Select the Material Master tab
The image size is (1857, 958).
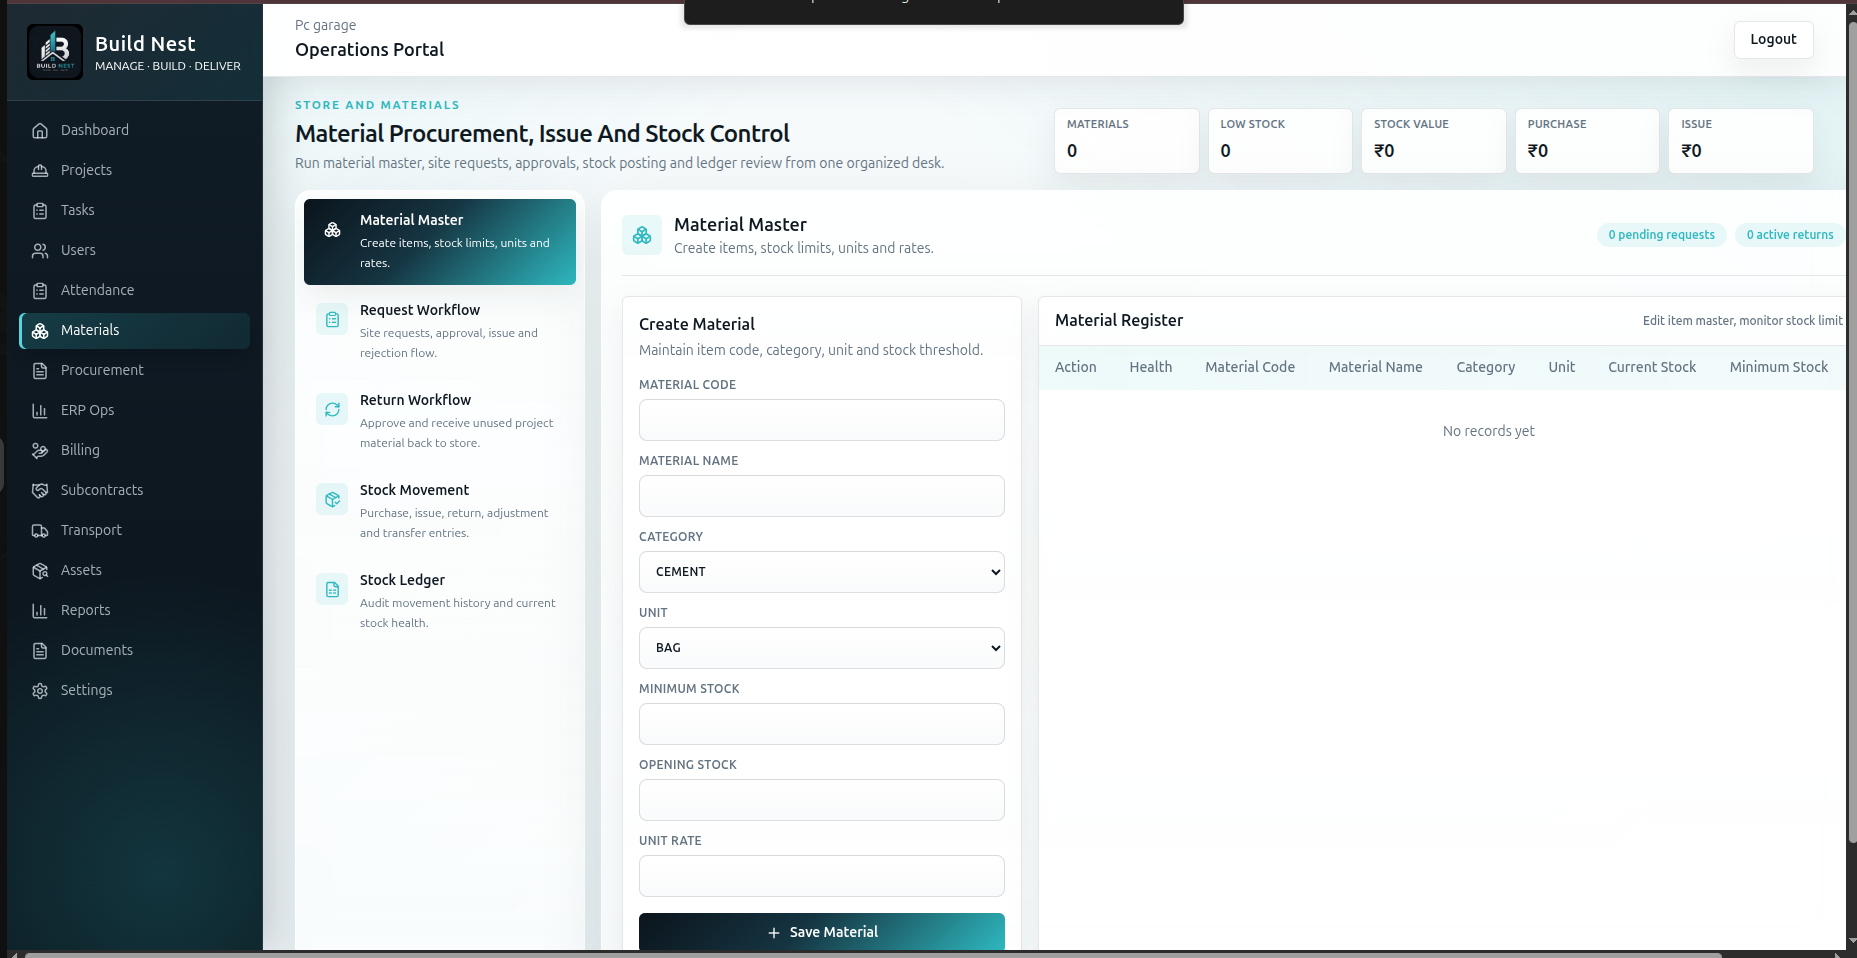tap(440, 242)
